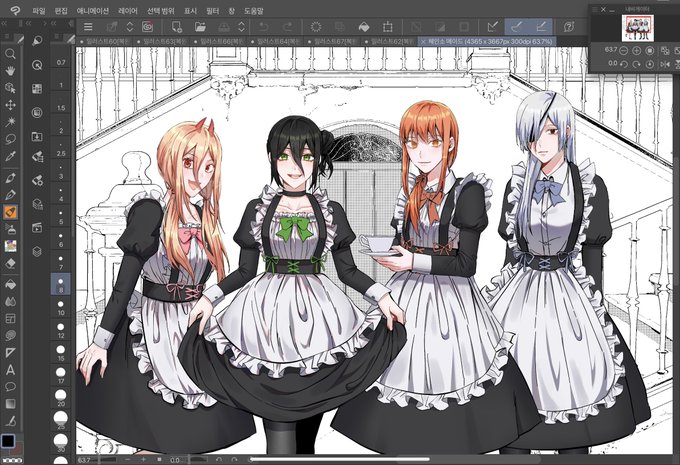
Task: Select the Balloon speech bubble tool
Action: (x=10, y=386)
